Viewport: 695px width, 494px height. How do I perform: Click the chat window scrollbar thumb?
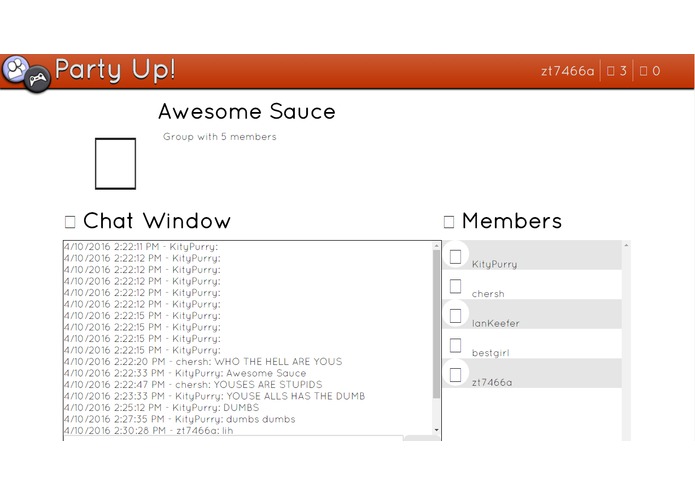(x=437, y=324)
